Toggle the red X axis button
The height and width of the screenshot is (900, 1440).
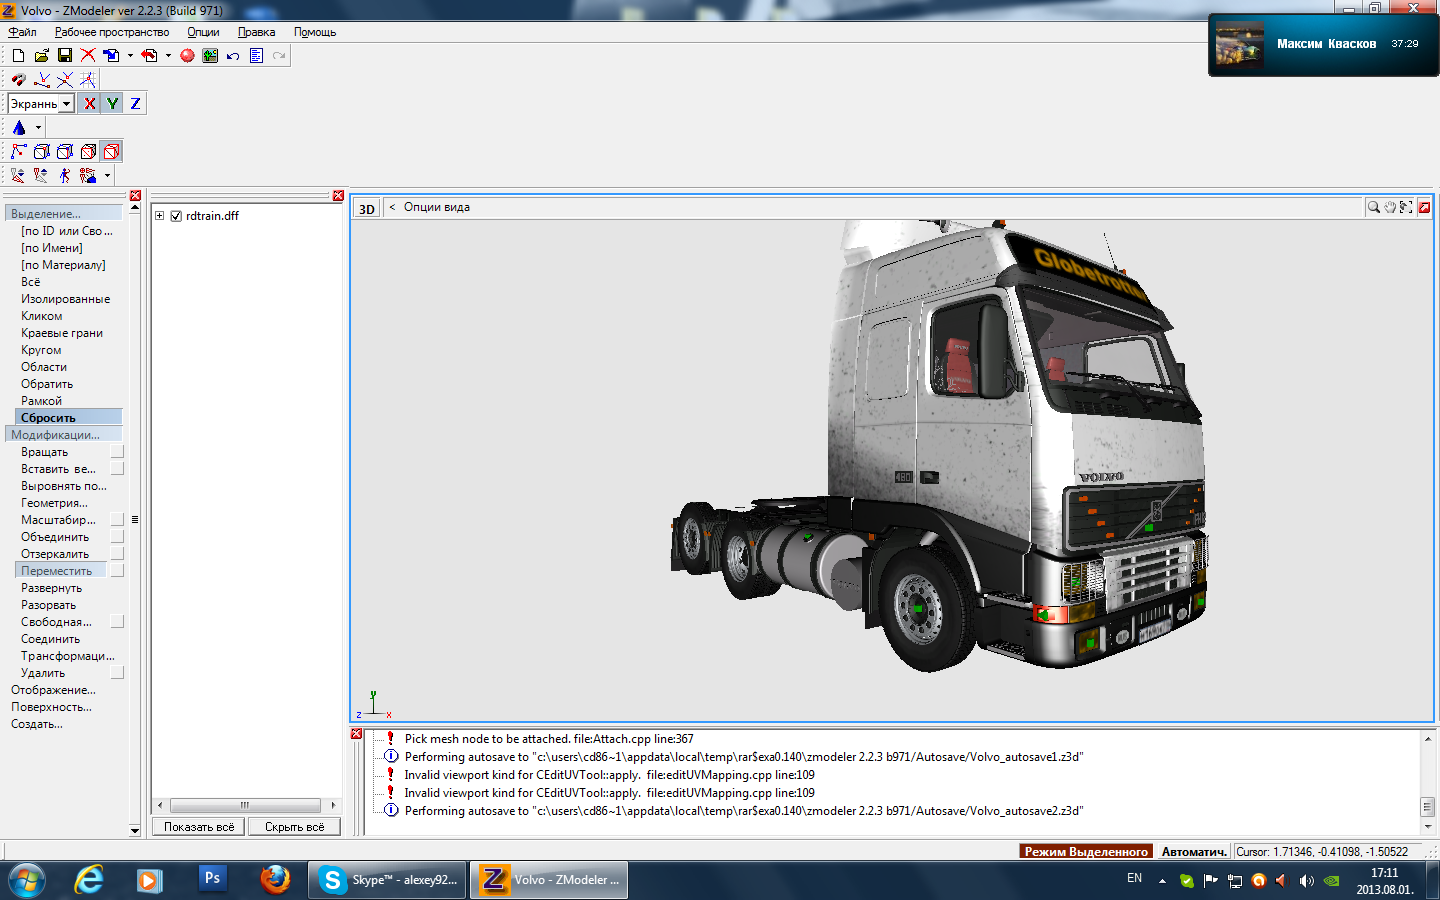[x=90, y=103]
